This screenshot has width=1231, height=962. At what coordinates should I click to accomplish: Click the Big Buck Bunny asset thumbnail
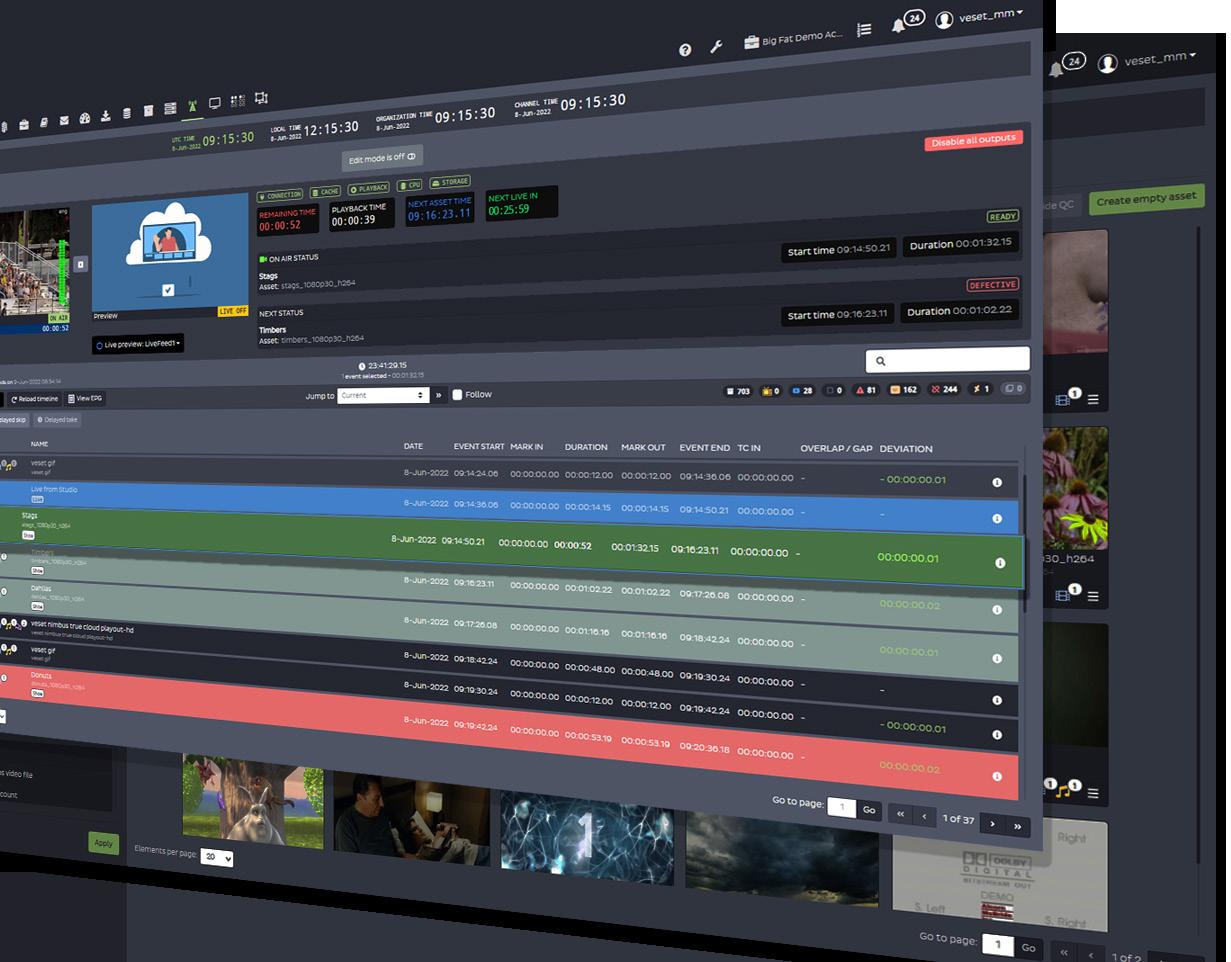(x=253, y=803)
